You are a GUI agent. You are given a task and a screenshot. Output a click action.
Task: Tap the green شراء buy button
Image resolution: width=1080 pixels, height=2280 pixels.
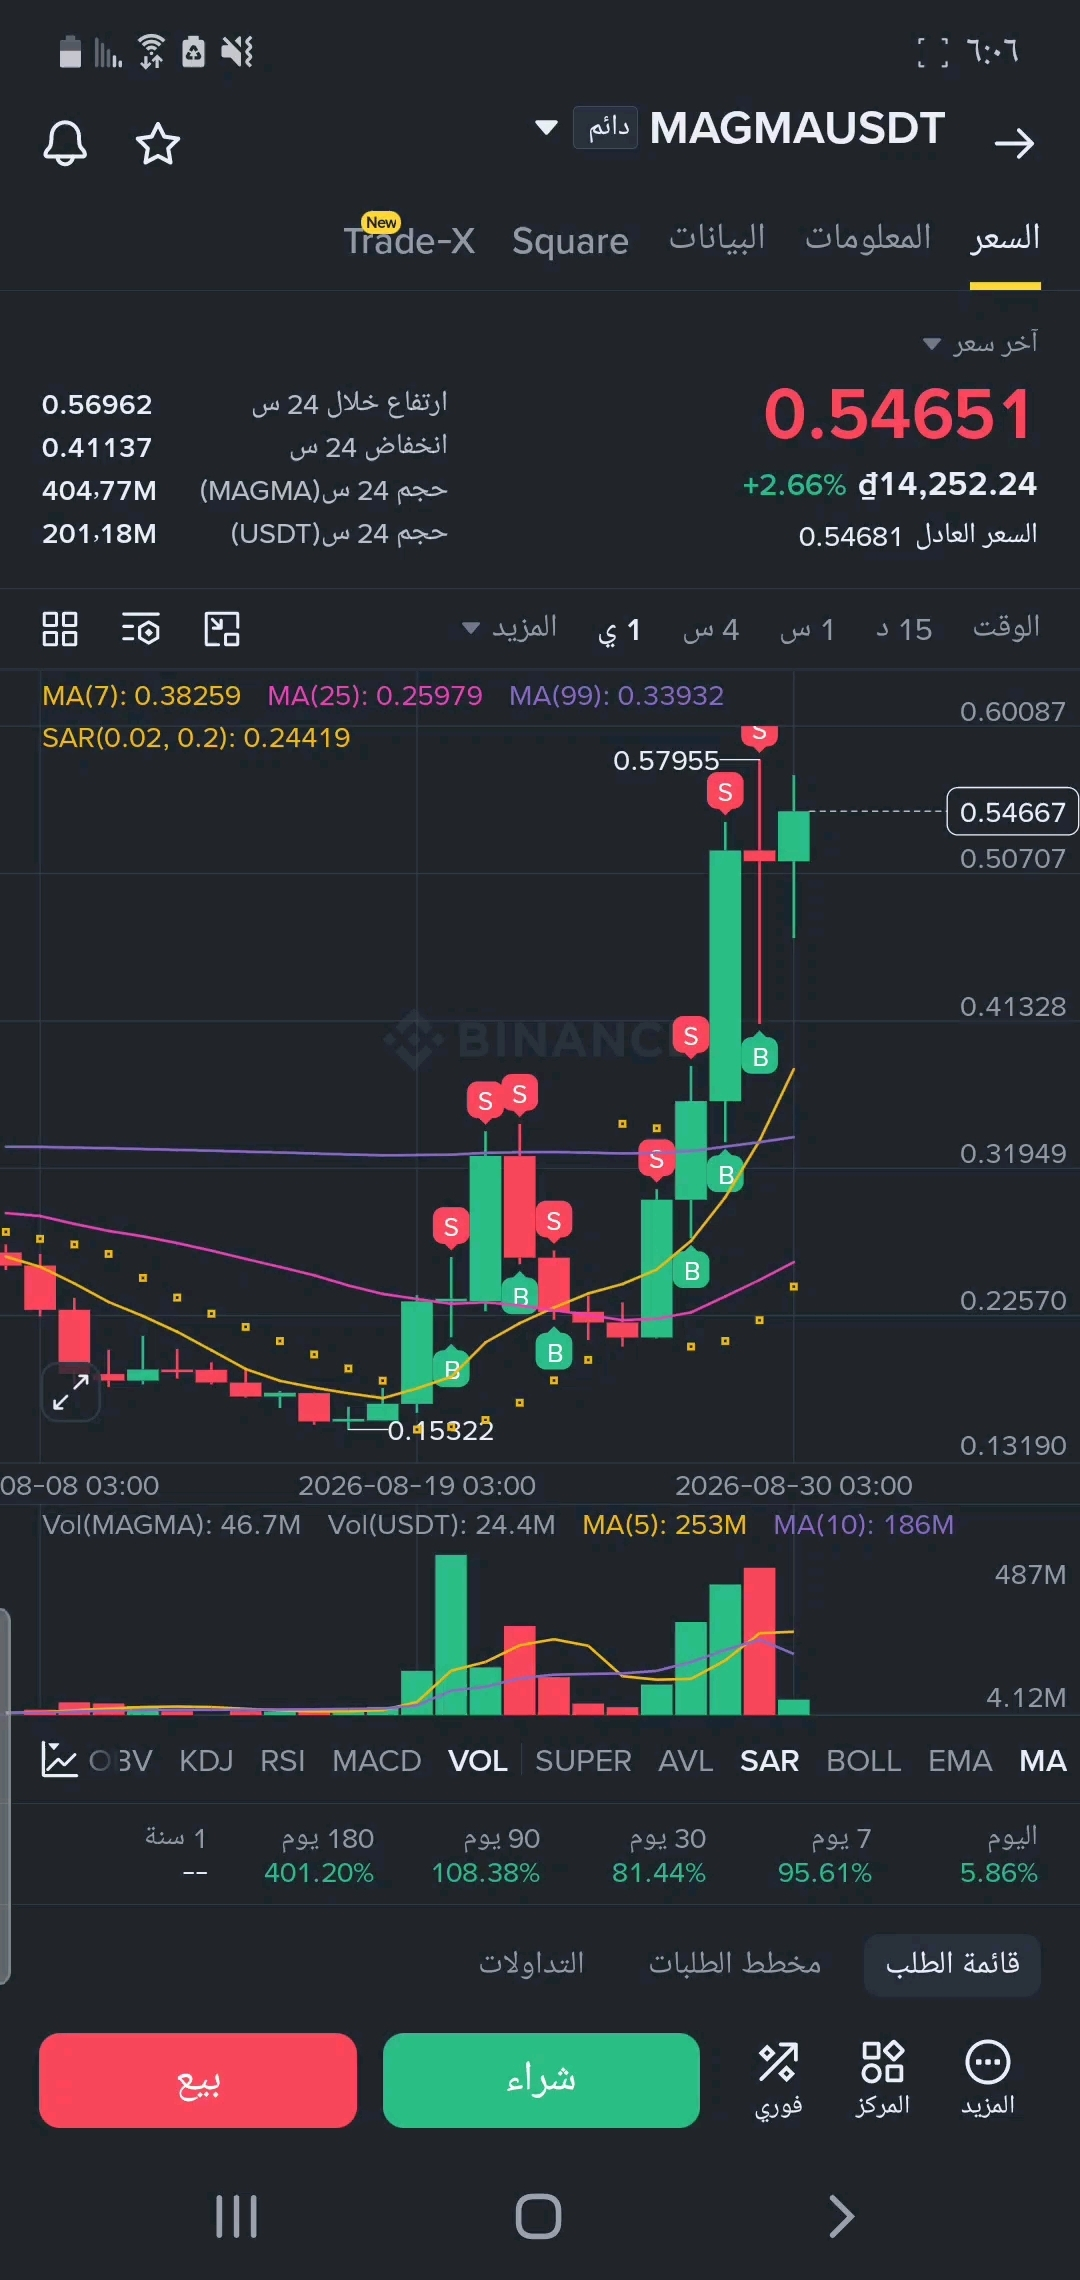coord(541,2080)
